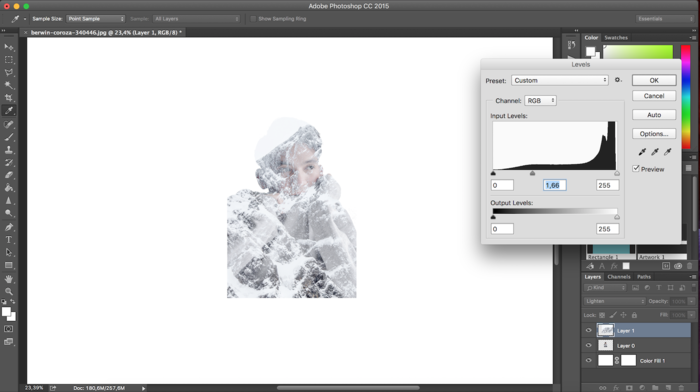Image resolution: width=700 pixels, height=392 pixels.
Task: Select the Pen tool
Action: [x=8, y=227]
